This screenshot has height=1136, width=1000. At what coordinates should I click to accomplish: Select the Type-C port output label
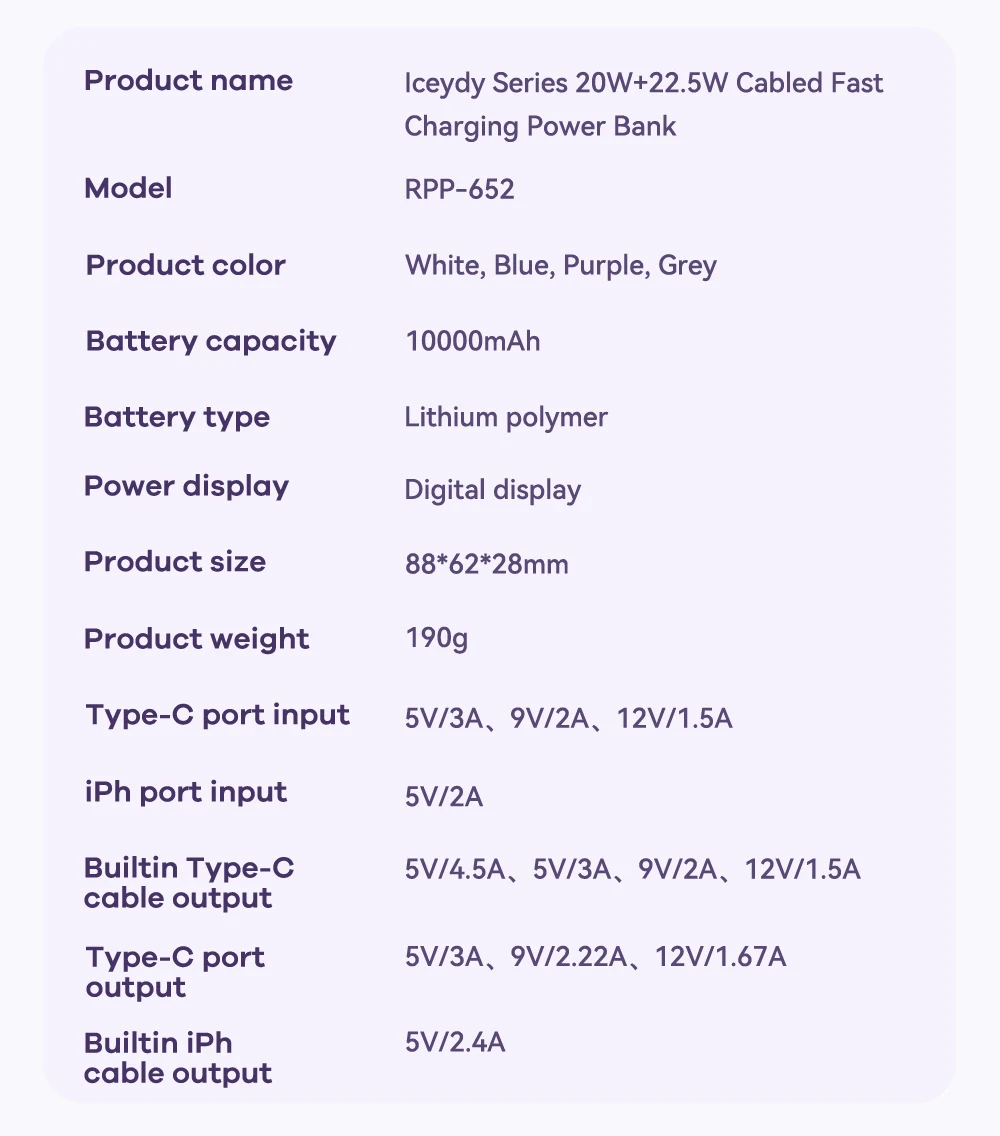coord(175,972)
